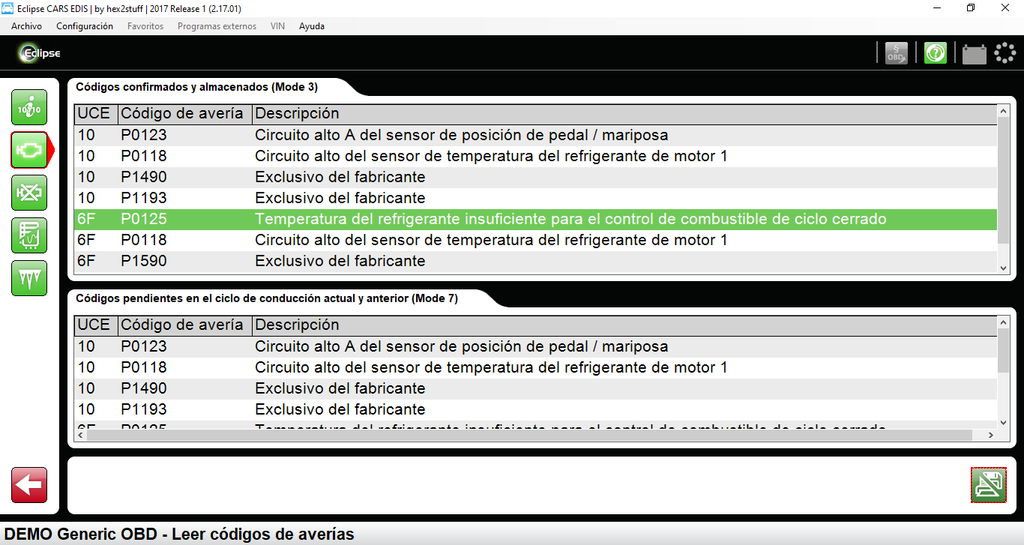Screen dimensions: 1024x545
Task: Select the highlighted P0125 fault code row
Action: tap(535, 219)
